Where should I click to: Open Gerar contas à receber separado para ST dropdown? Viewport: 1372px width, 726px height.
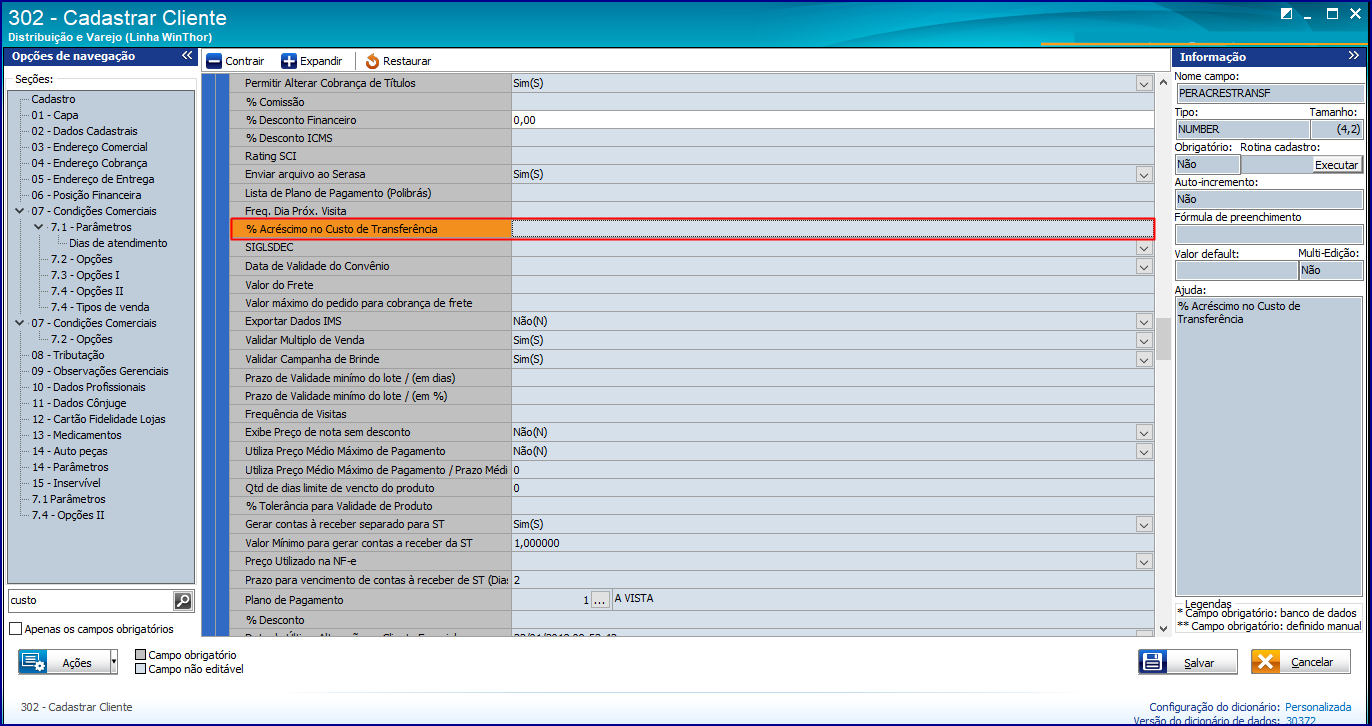(1144, 525)
